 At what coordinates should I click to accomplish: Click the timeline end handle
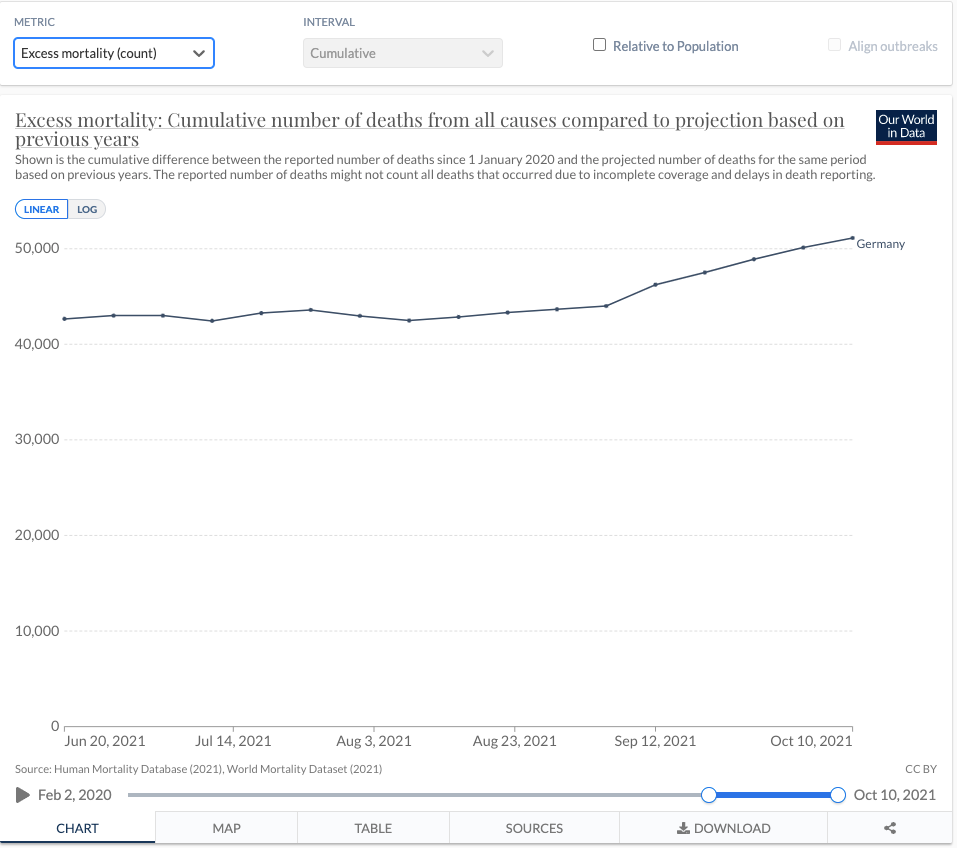click(838, 795)
